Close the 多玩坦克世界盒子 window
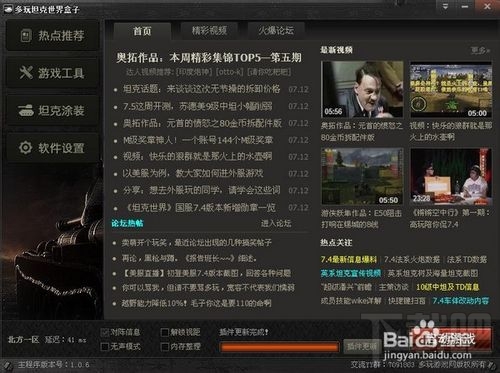This screenshot has height=373, width=500. [487, 6]
